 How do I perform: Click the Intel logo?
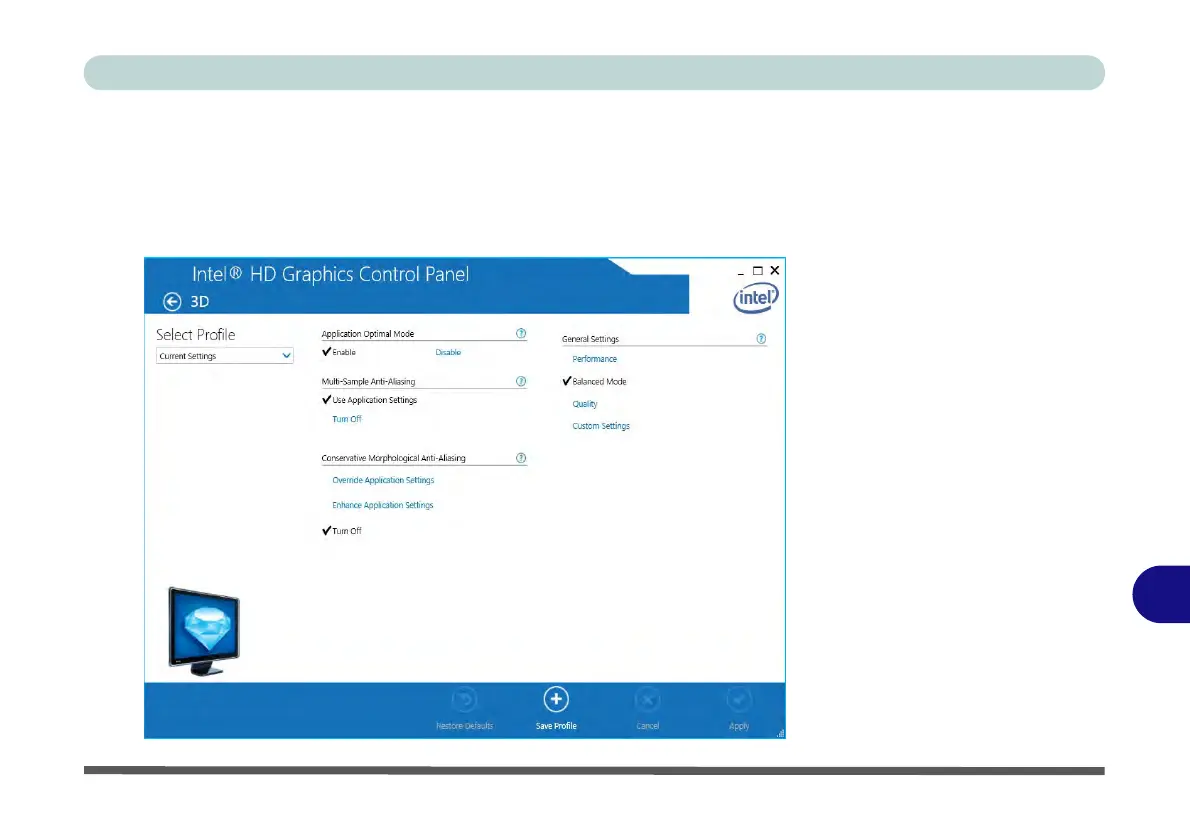[756, 298]
